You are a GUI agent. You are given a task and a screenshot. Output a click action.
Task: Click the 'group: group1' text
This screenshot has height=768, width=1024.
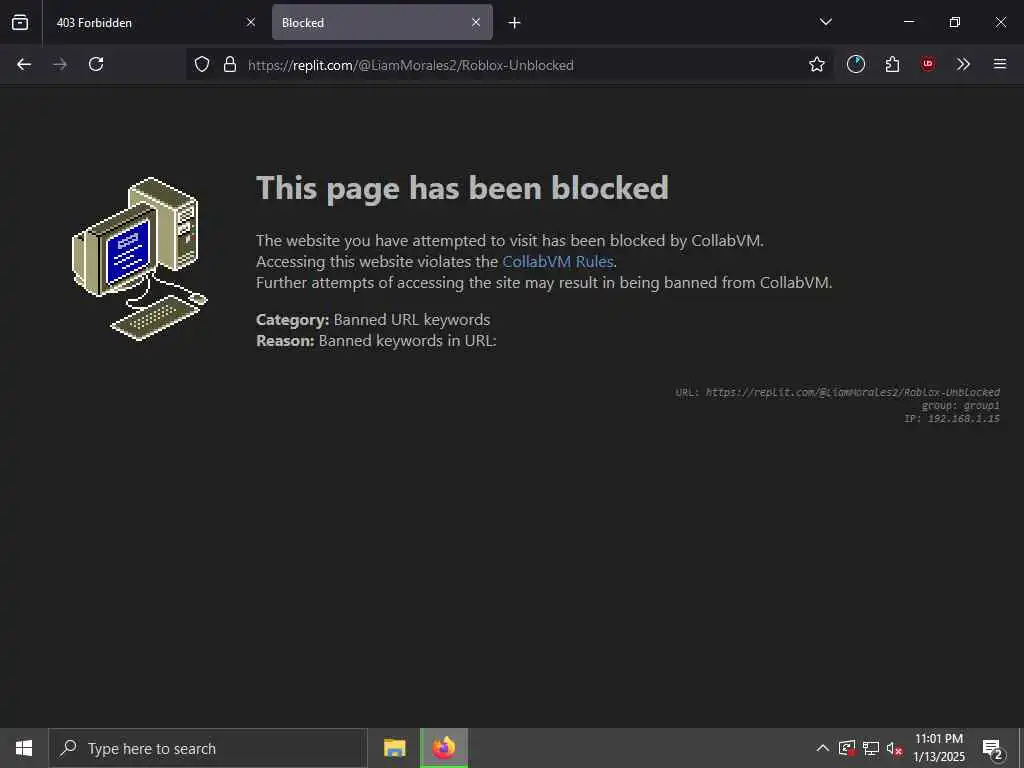(x=960, y=406)
